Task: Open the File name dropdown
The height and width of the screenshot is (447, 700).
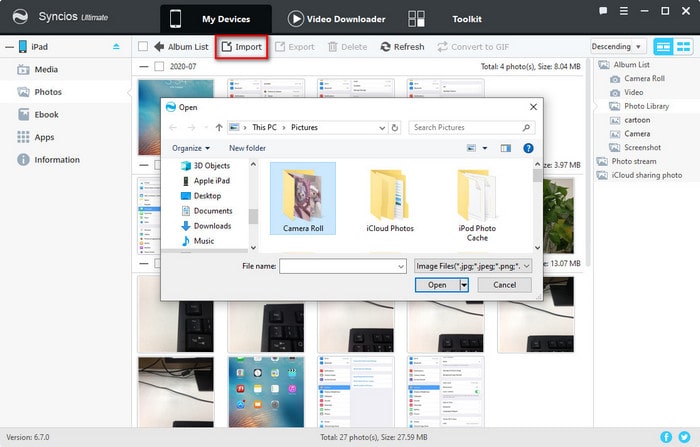Action: pyautogui.click(x=400, y=266)
